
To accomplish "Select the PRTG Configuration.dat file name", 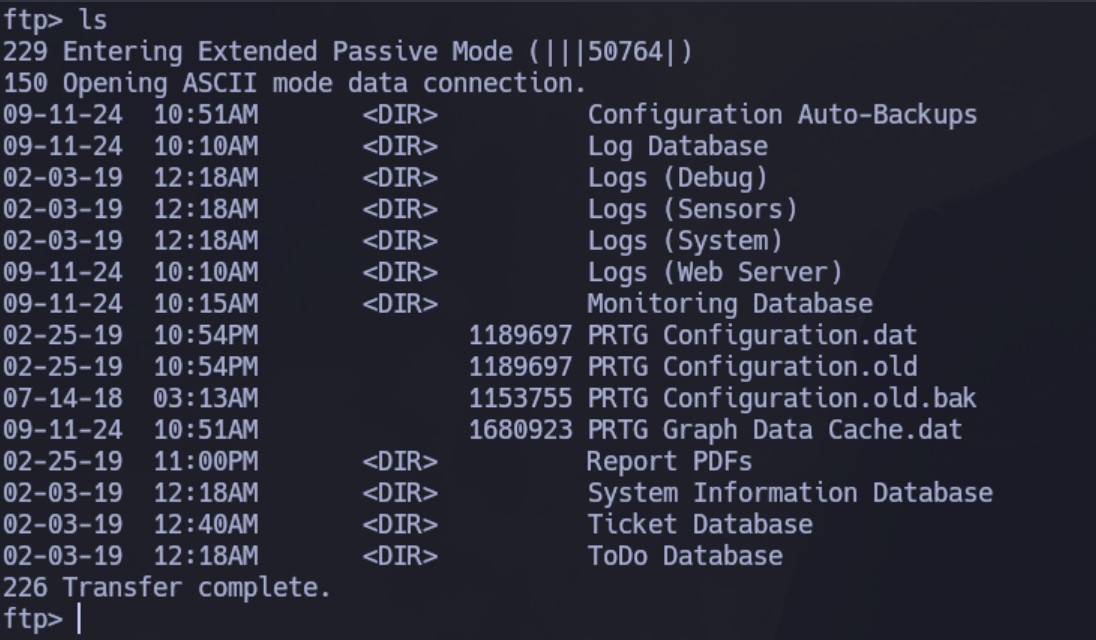I will (752, 335).
